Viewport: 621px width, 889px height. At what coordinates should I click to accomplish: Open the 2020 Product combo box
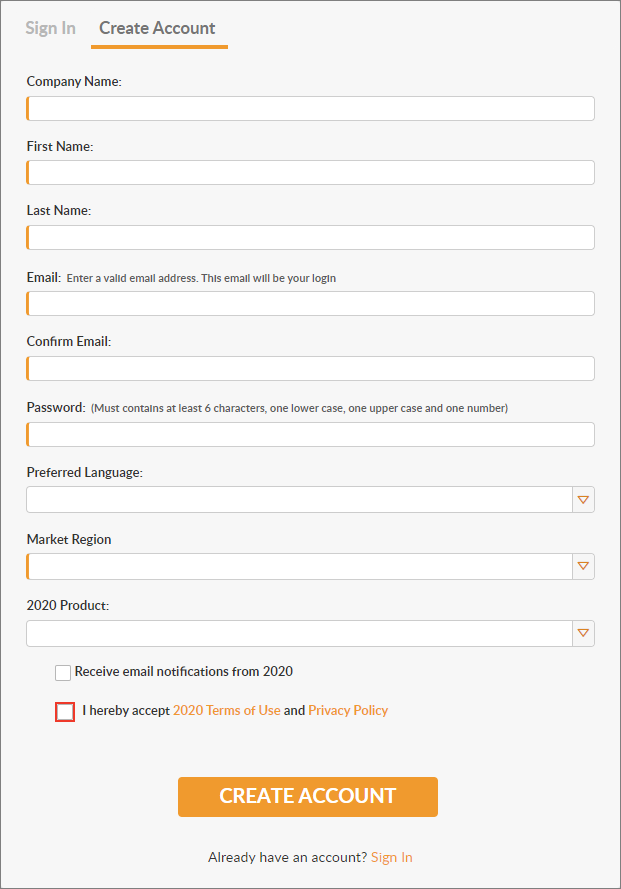point(310,633)
